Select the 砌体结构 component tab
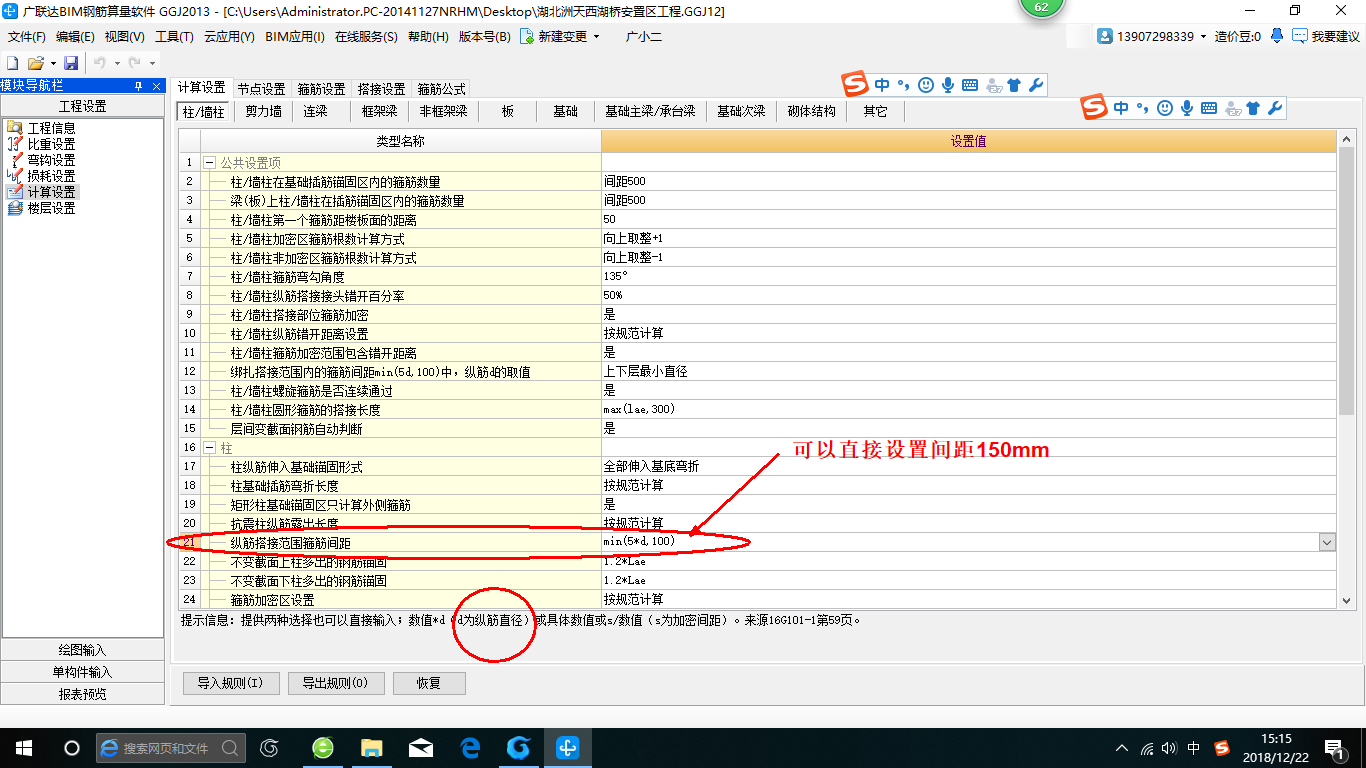The image size is (1366, 768). point(811,111)
